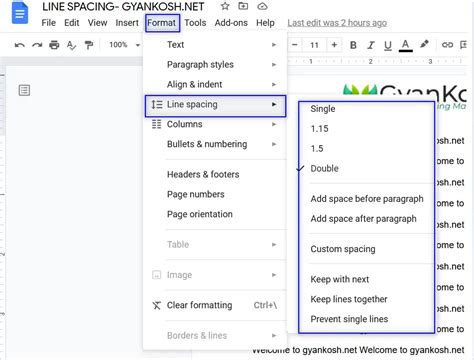Click the Print icon
Viewport: 474px width, 360px height.
54,45
